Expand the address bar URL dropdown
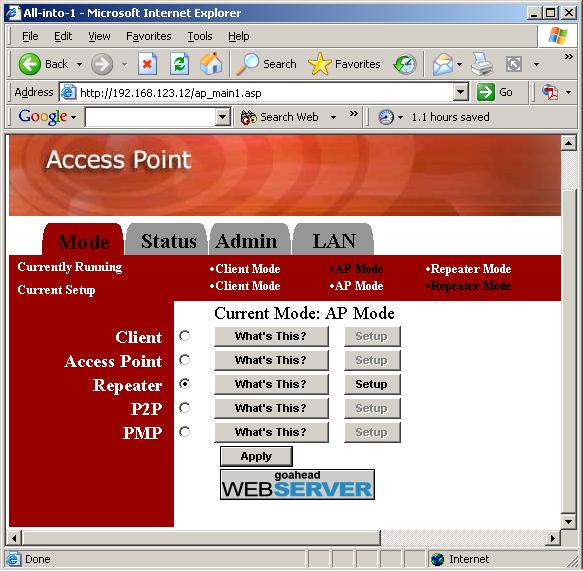This screenshot has height=572, width=583. (461, 92)
